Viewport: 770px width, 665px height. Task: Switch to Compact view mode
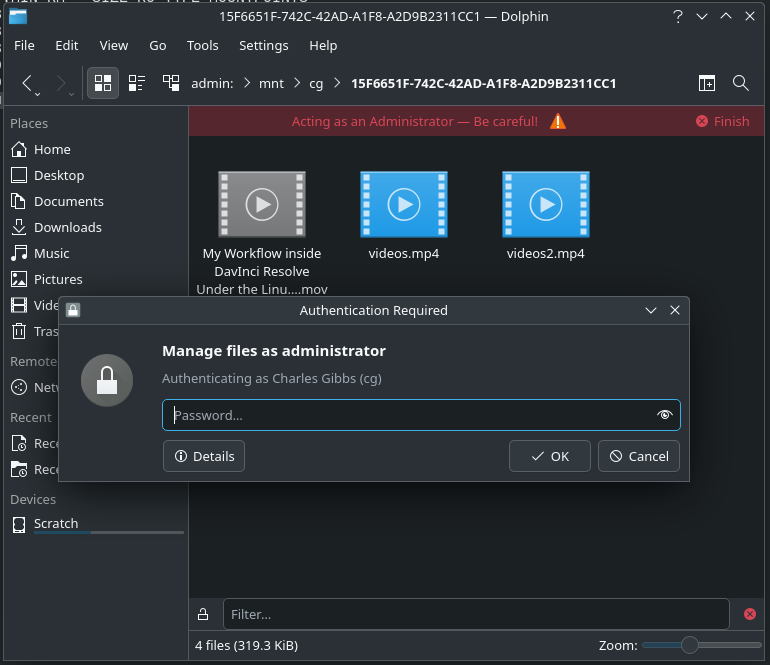point(136,83)
